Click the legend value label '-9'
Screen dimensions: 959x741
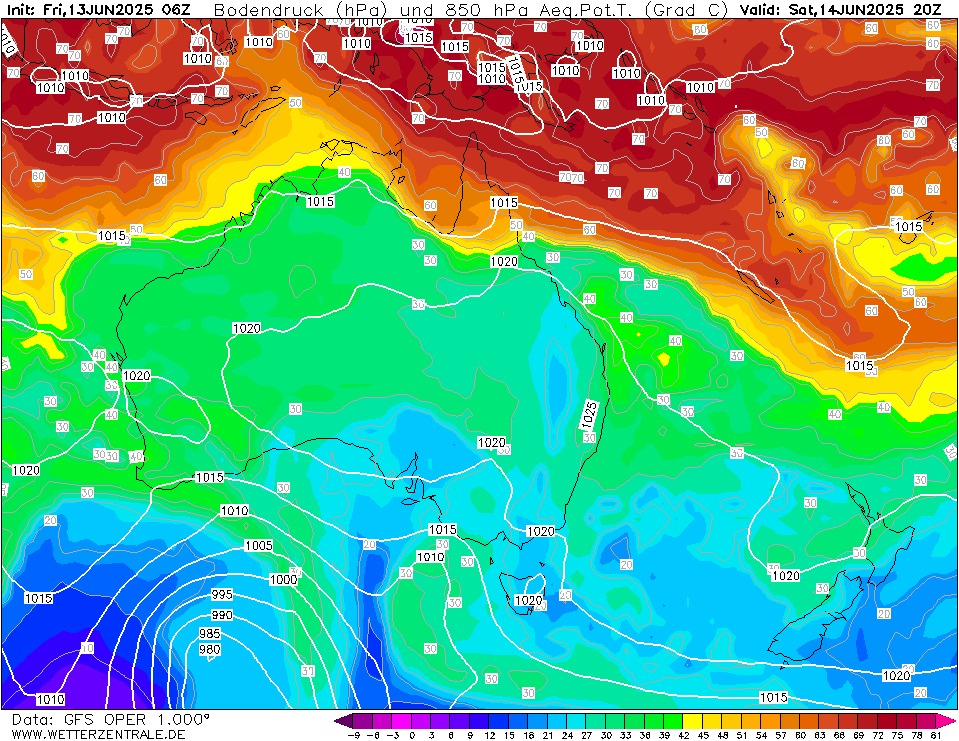(353, 735)
